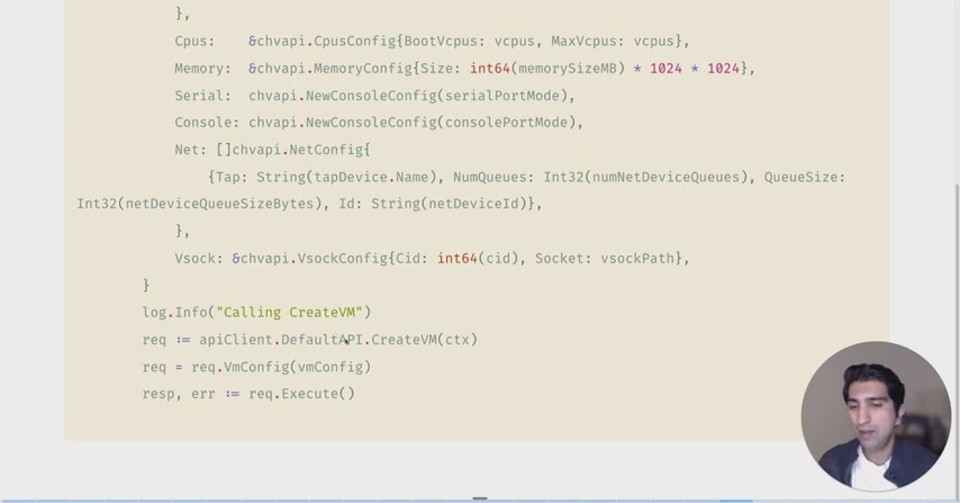Image resolution: width=960 pixels, height=503 pixels.
Task: Click req.Execute() on the last line
Action: click(301, 393)
